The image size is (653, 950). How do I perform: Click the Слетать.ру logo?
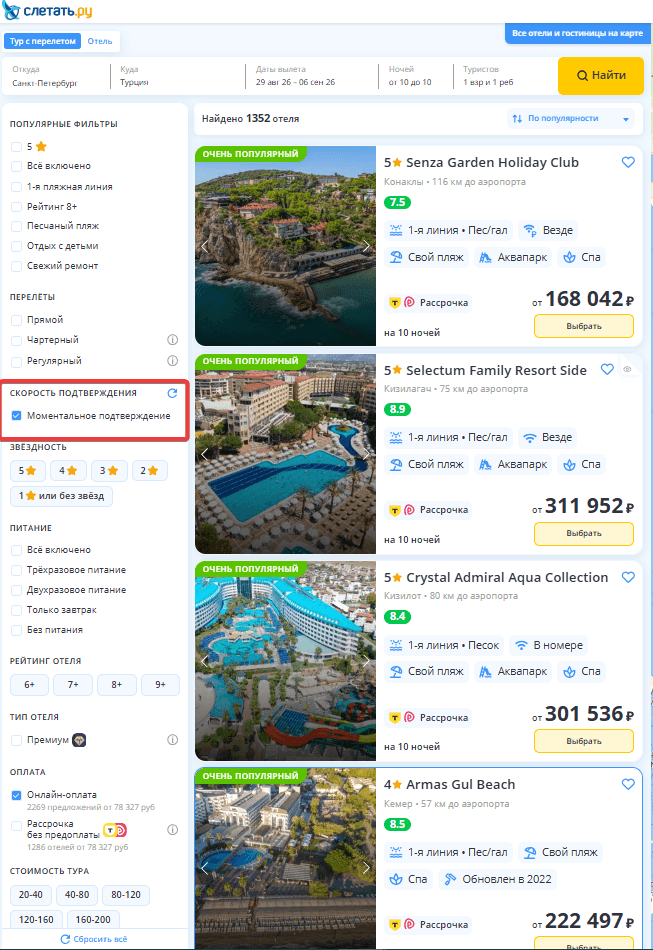click(x=47, y=11)
